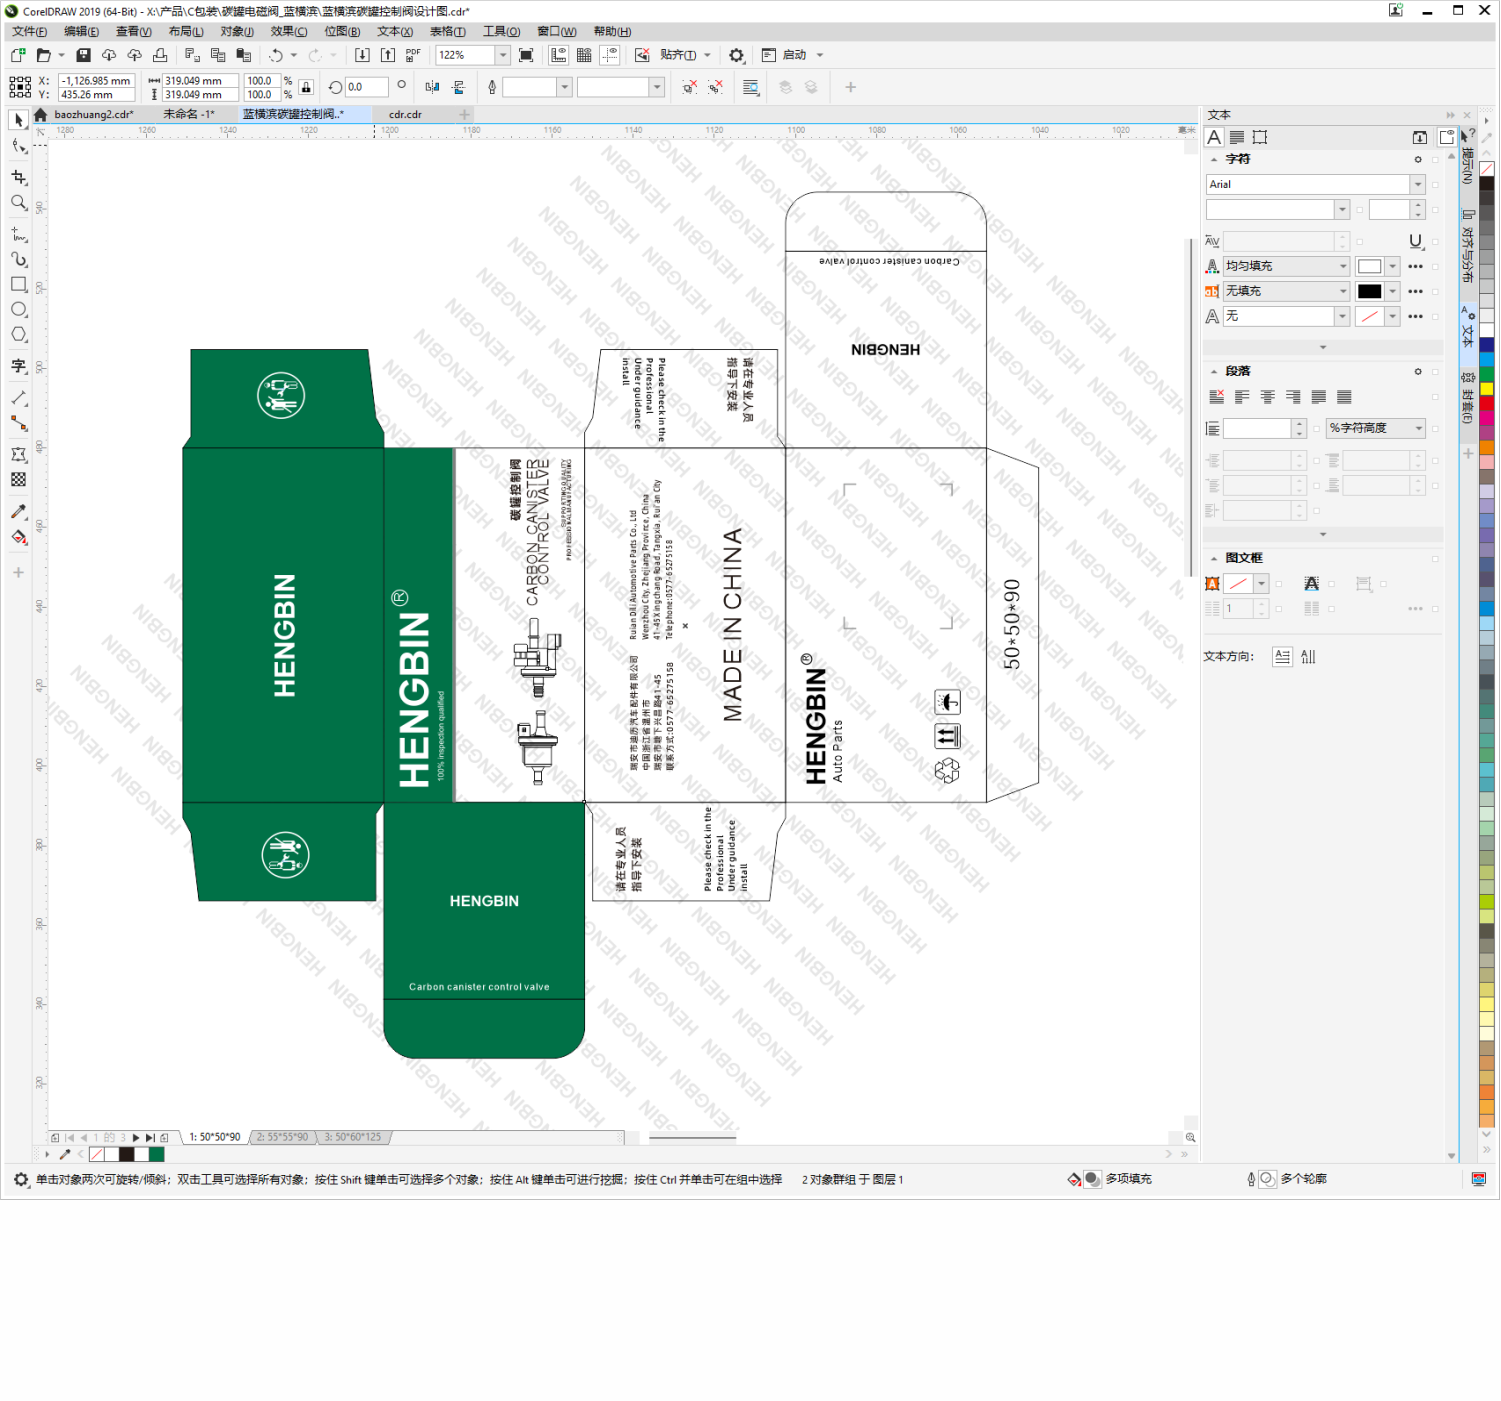Click the Save disk icon
Screen dimensions: 1501x1401
84,55
